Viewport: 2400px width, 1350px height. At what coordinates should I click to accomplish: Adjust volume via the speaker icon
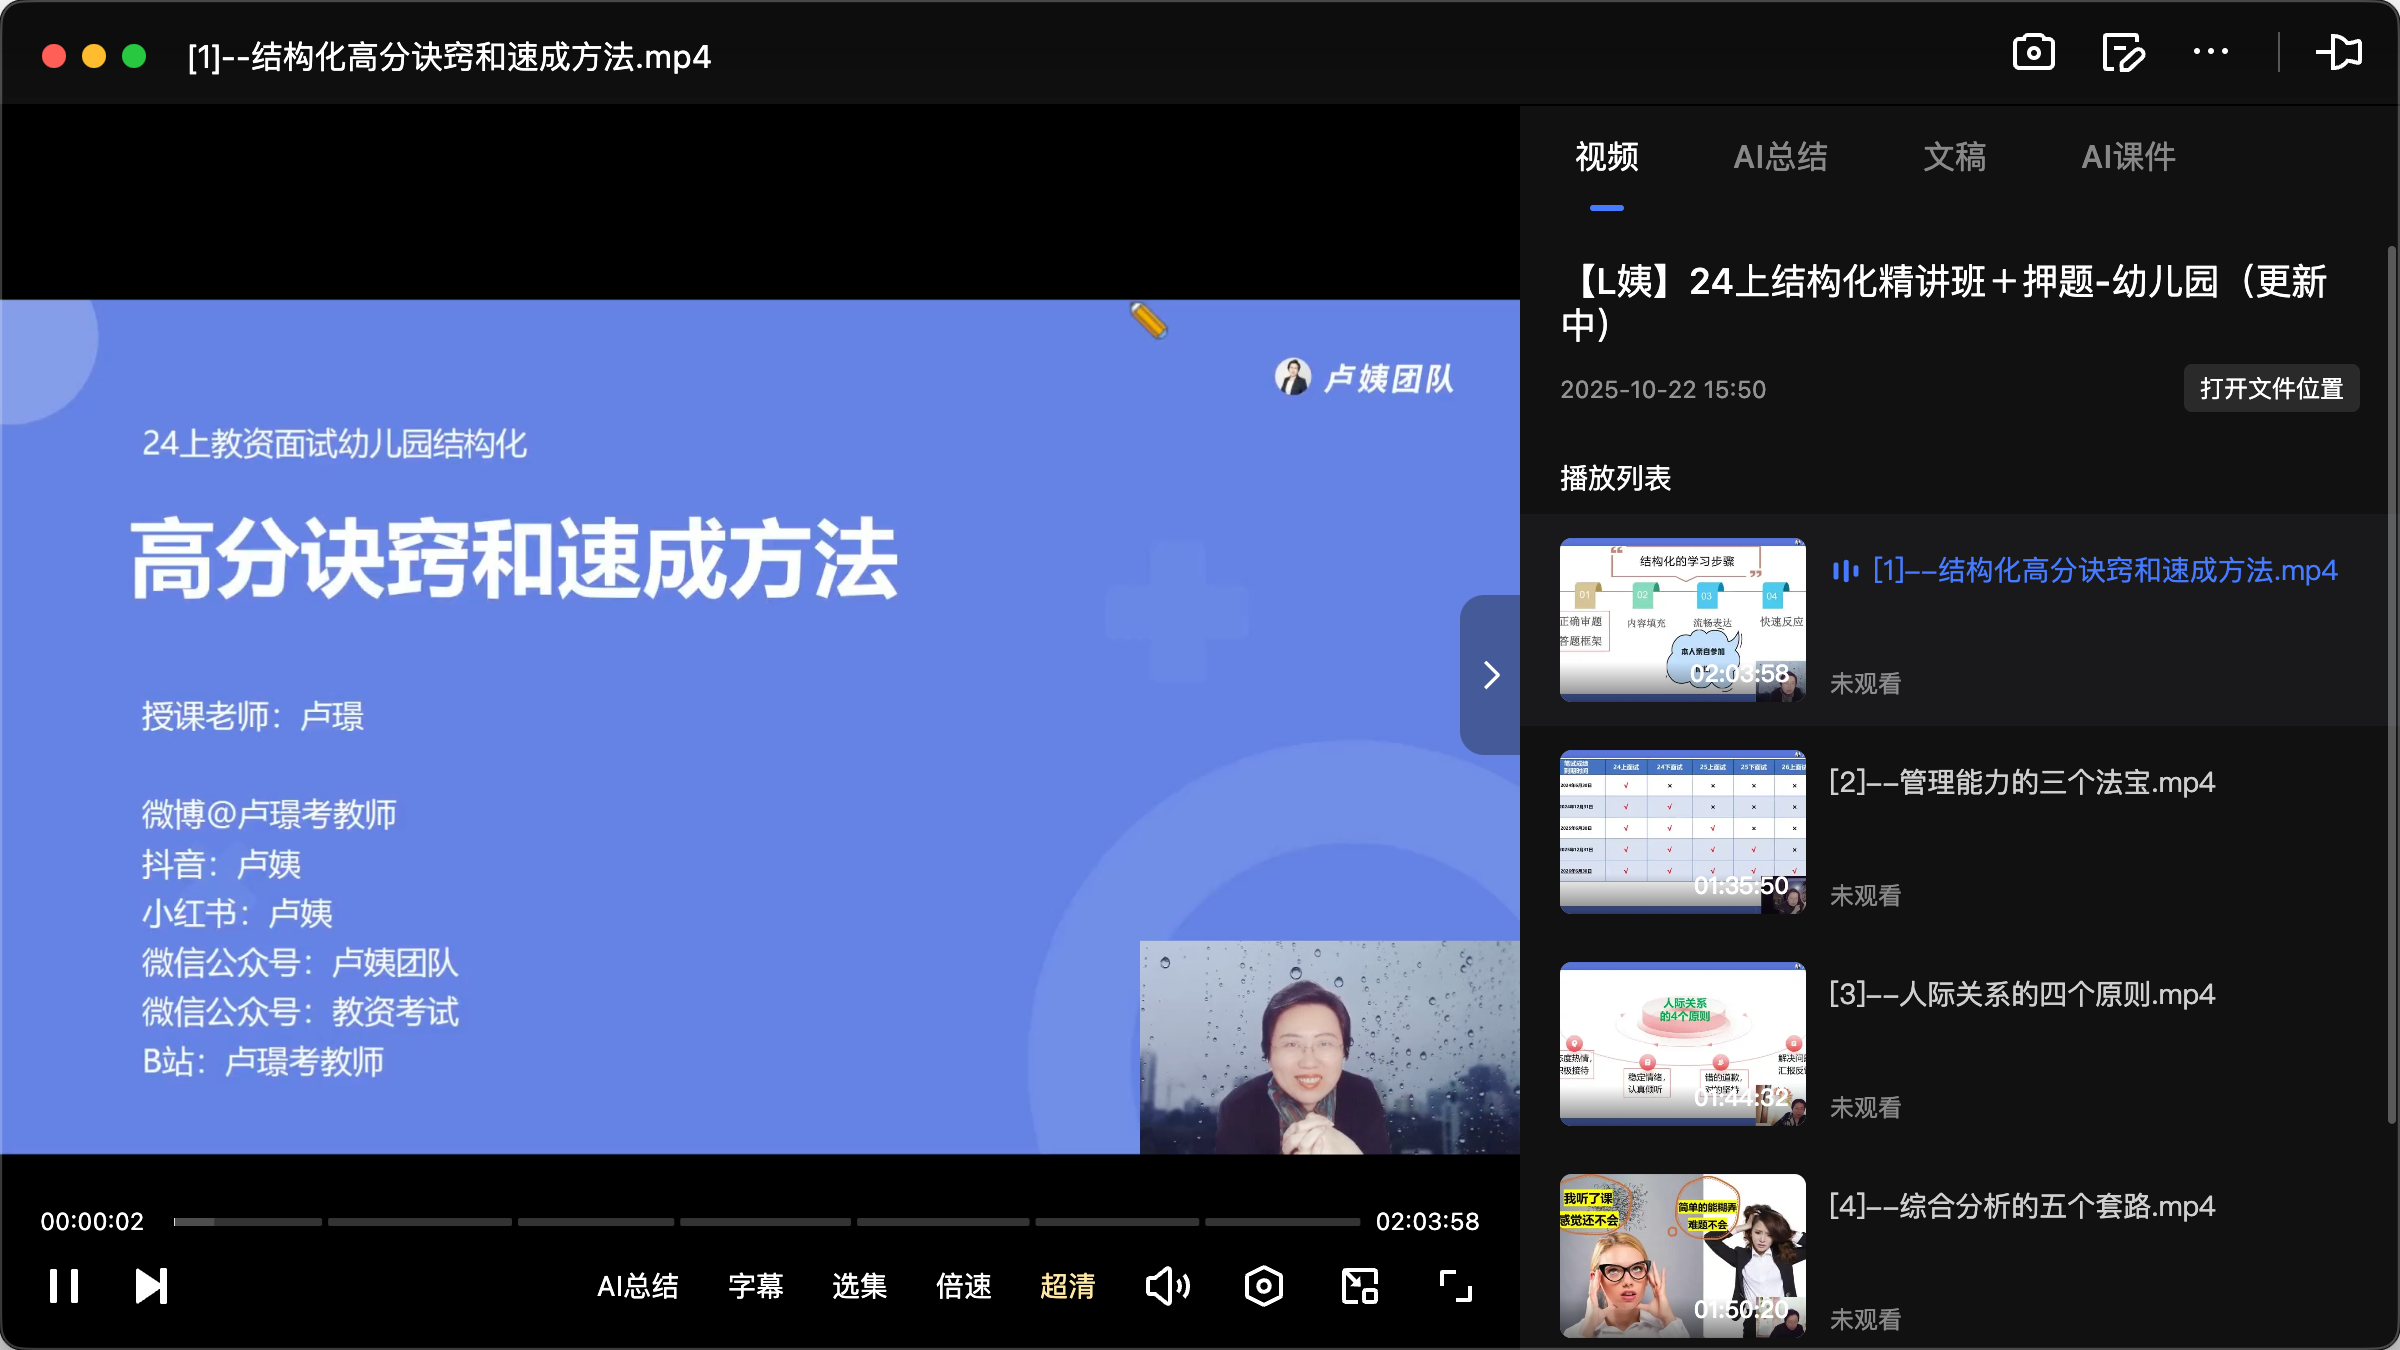click(1167, 1286)
